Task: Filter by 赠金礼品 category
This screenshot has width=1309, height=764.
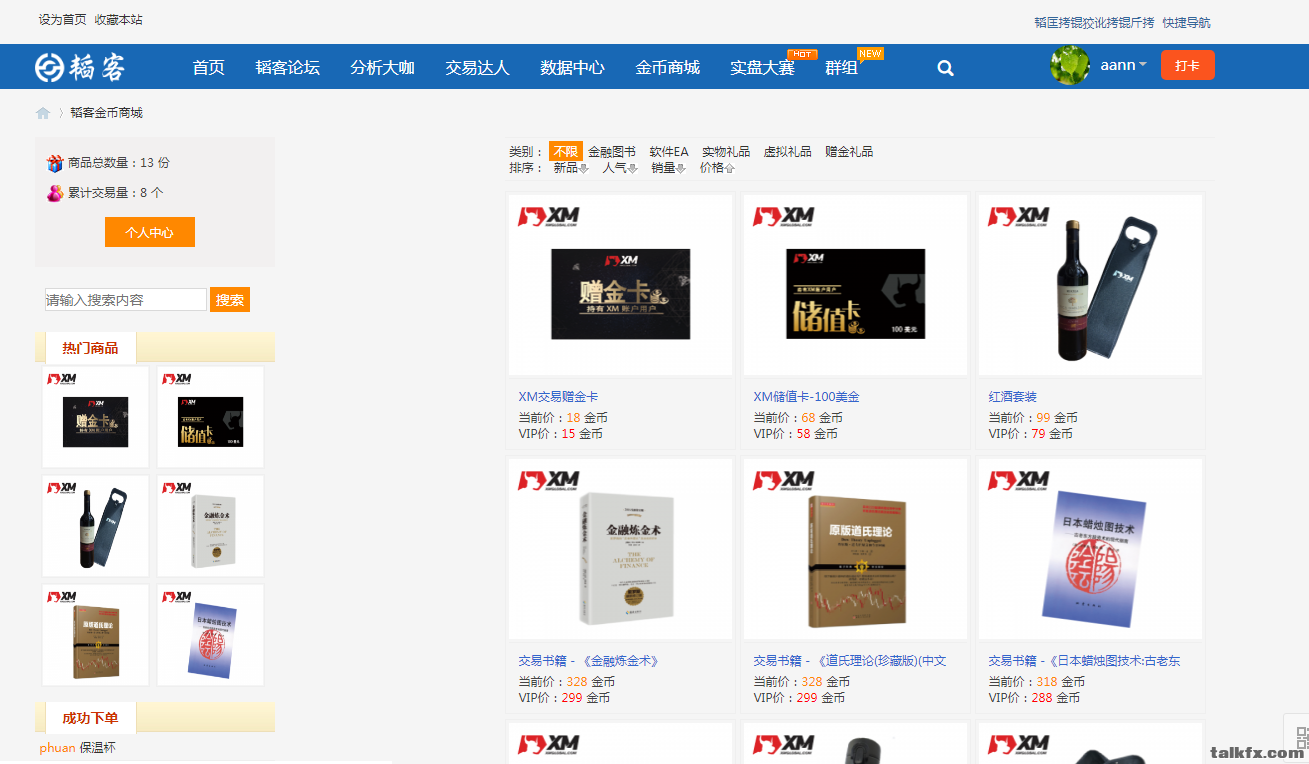Action: coord(849,152)
